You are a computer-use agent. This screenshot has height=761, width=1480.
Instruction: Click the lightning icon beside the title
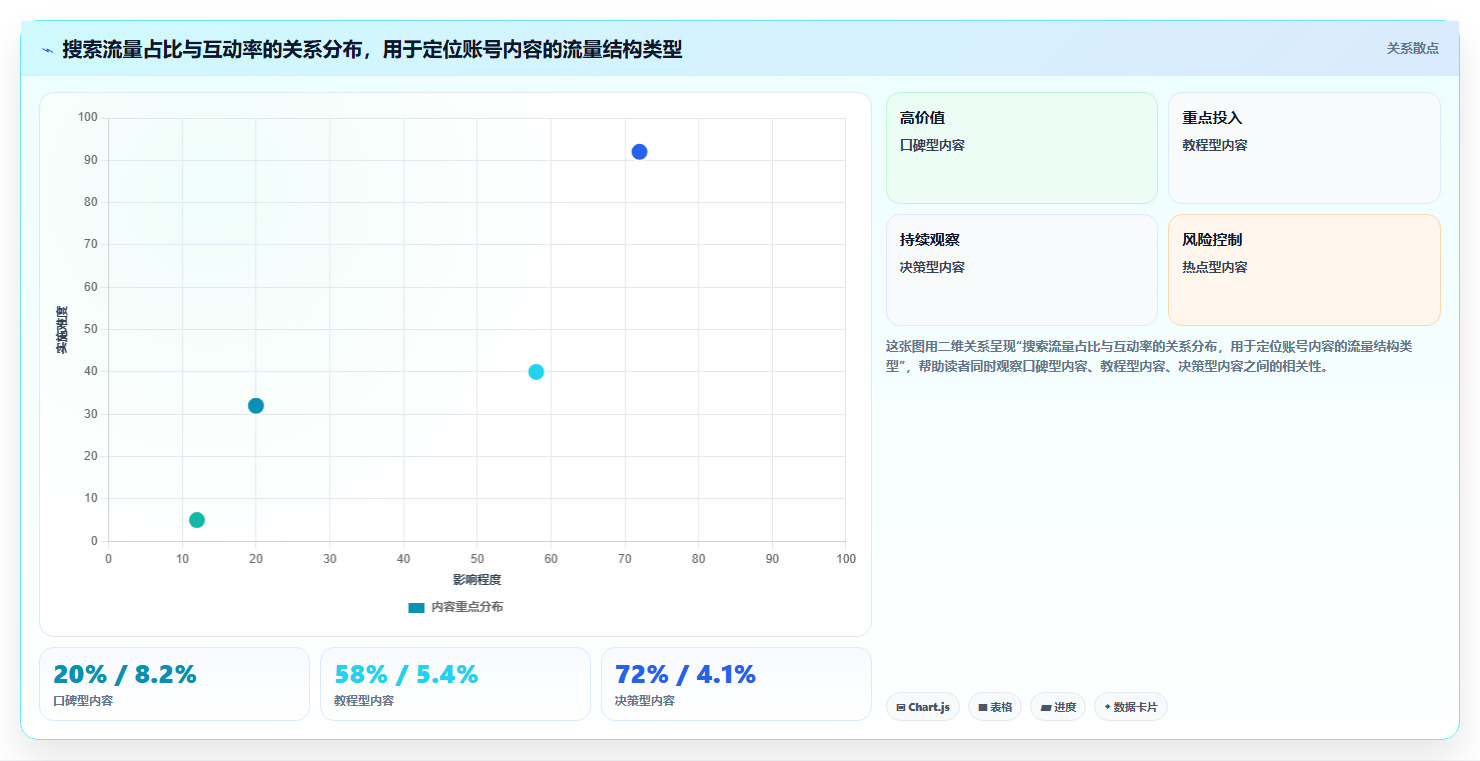click(x=47, y=49)
